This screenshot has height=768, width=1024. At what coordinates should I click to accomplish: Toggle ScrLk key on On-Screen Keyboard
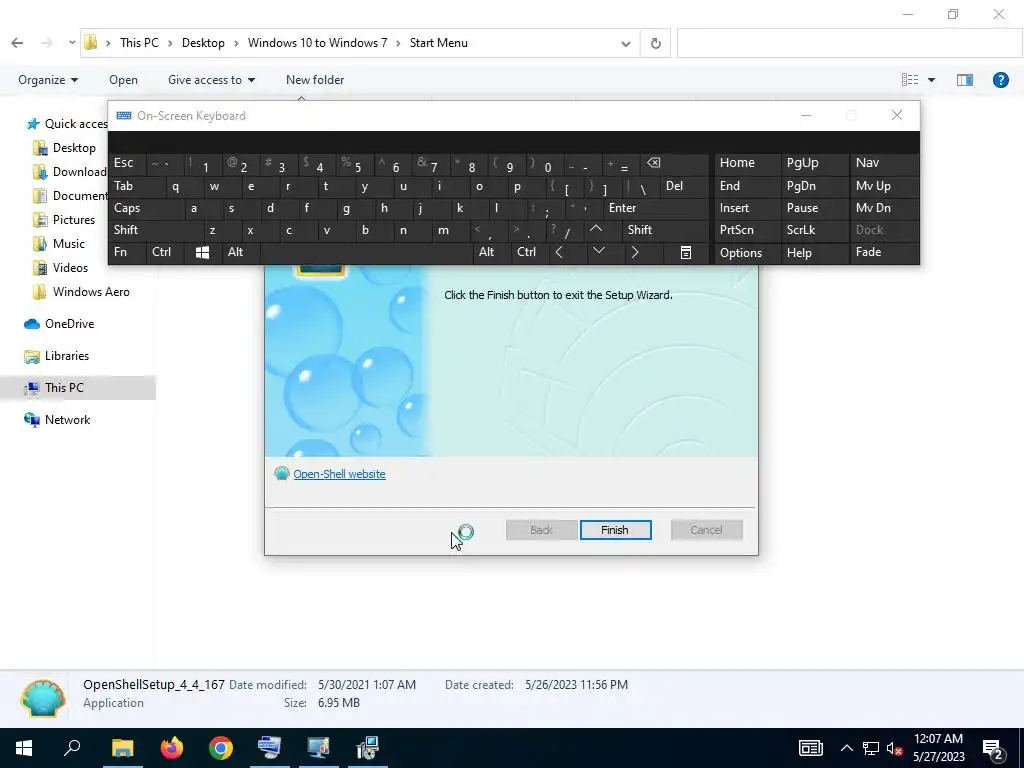814,230
